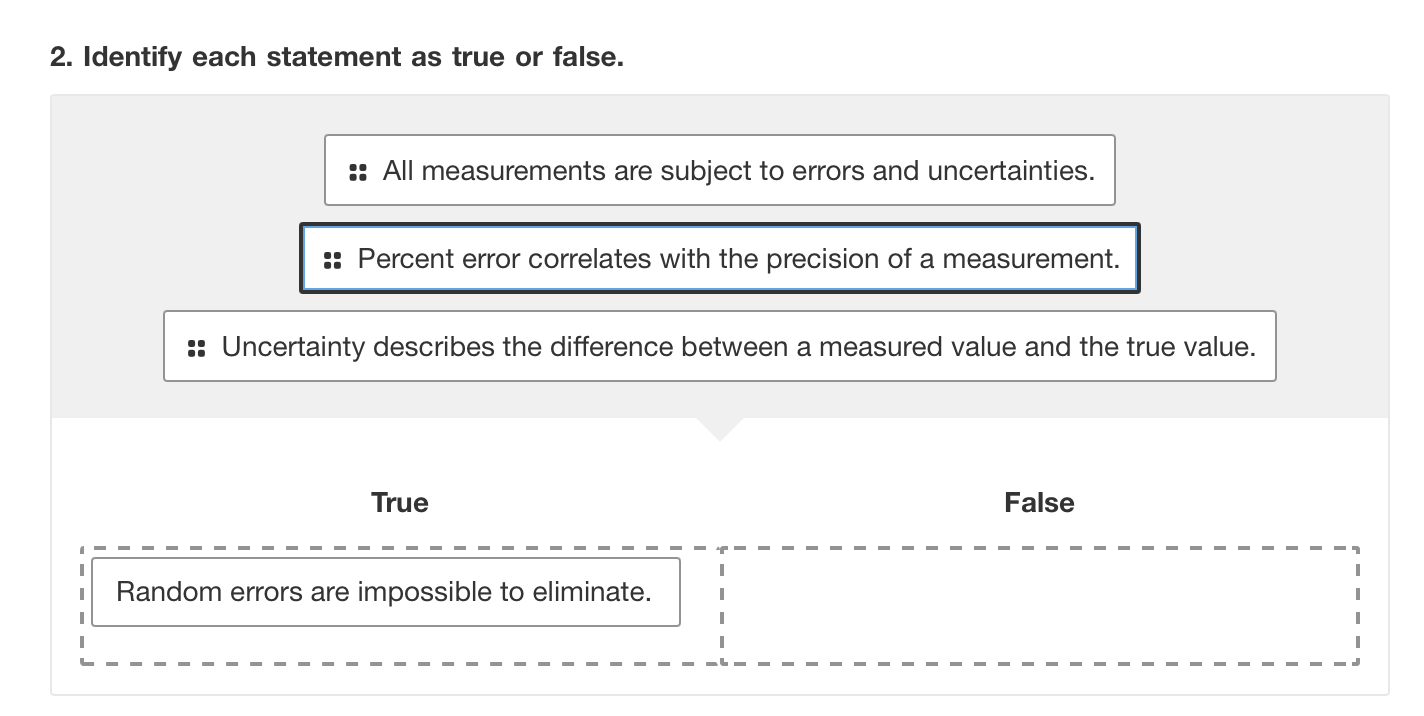Screen dimensions: 1424x716
Task: Select 'Random errors are impossible to eliminate'
Action: point(385,591)
